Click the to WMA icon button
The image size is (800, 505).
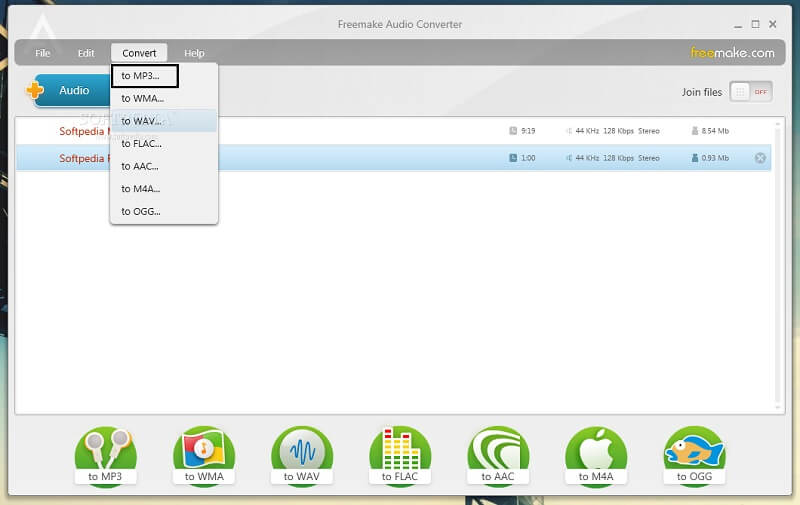(204, 456)
